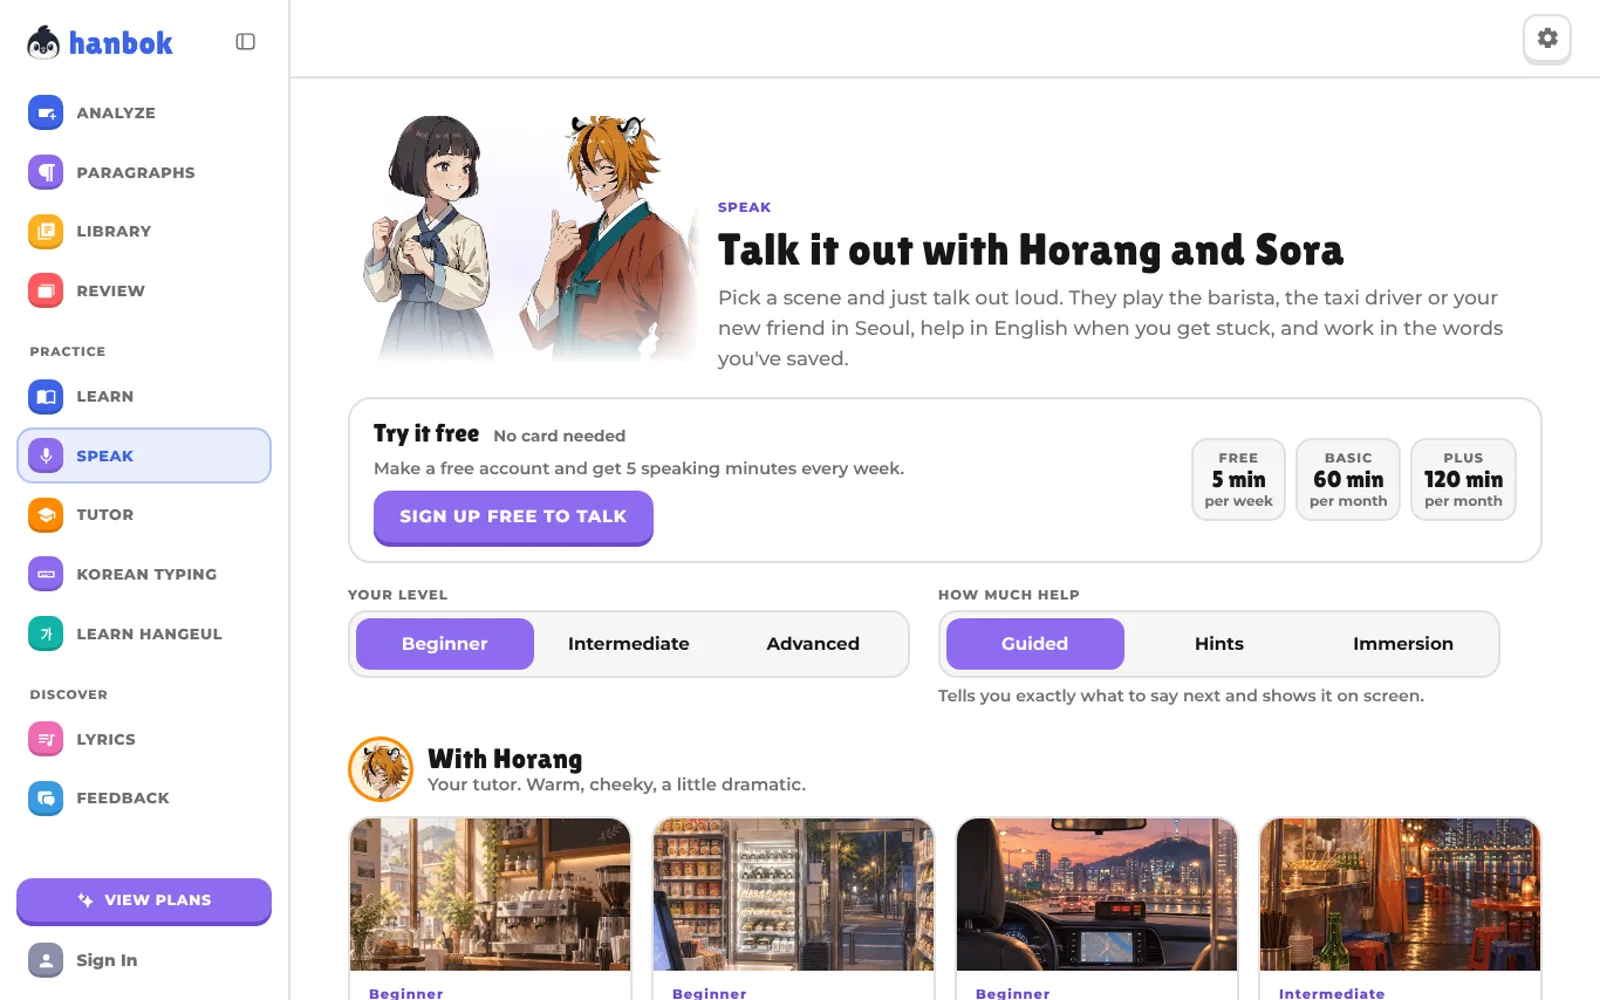Viewport: 1600px width, 1000px height.
Task: Click the Speak microphone icon
Action: pyautogui.click(x=46, y=456)
